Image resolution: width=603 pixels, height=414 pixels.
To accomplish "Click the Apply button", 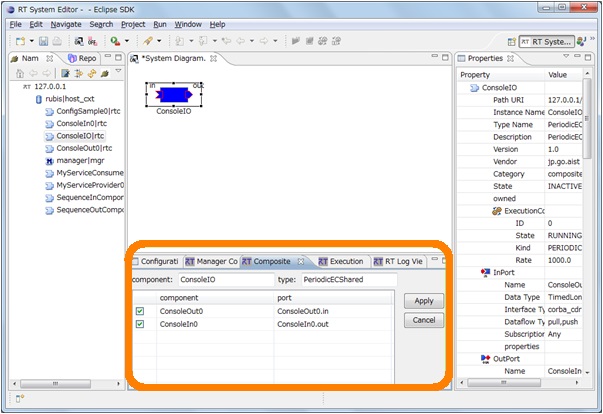I will 424,301.
